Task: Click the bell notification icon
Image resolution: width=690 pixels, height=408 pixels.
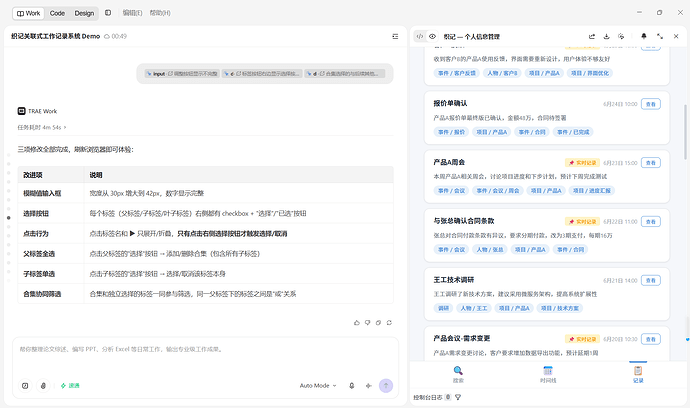Action: 644,36
